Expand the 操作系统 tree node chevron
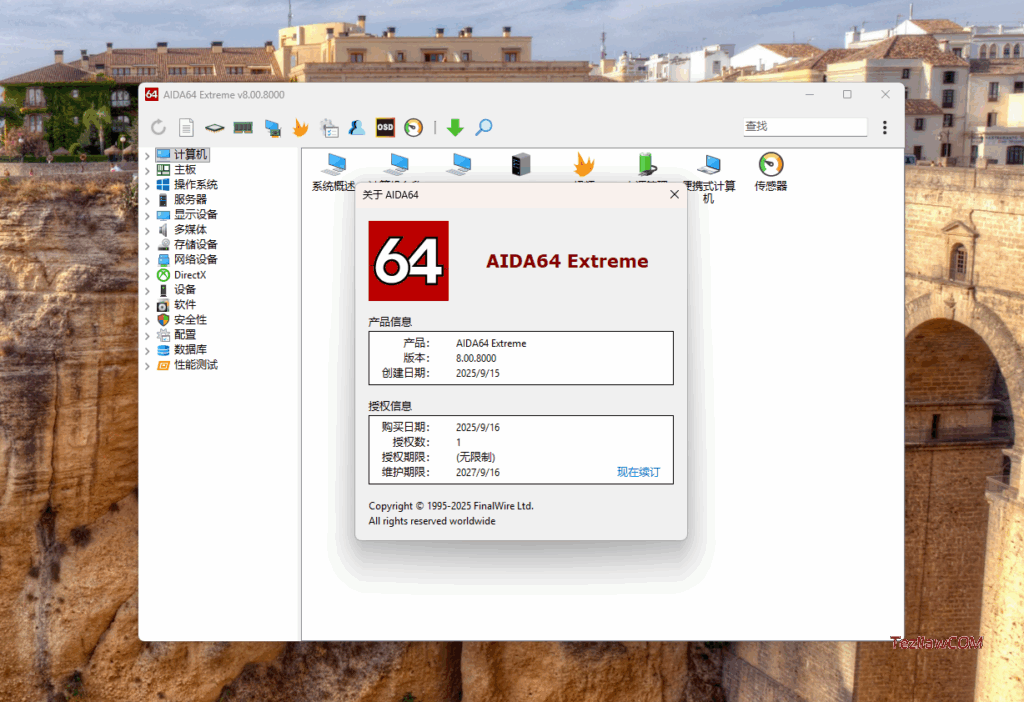Screen dimensions: 1024x702 pos(148,185)
